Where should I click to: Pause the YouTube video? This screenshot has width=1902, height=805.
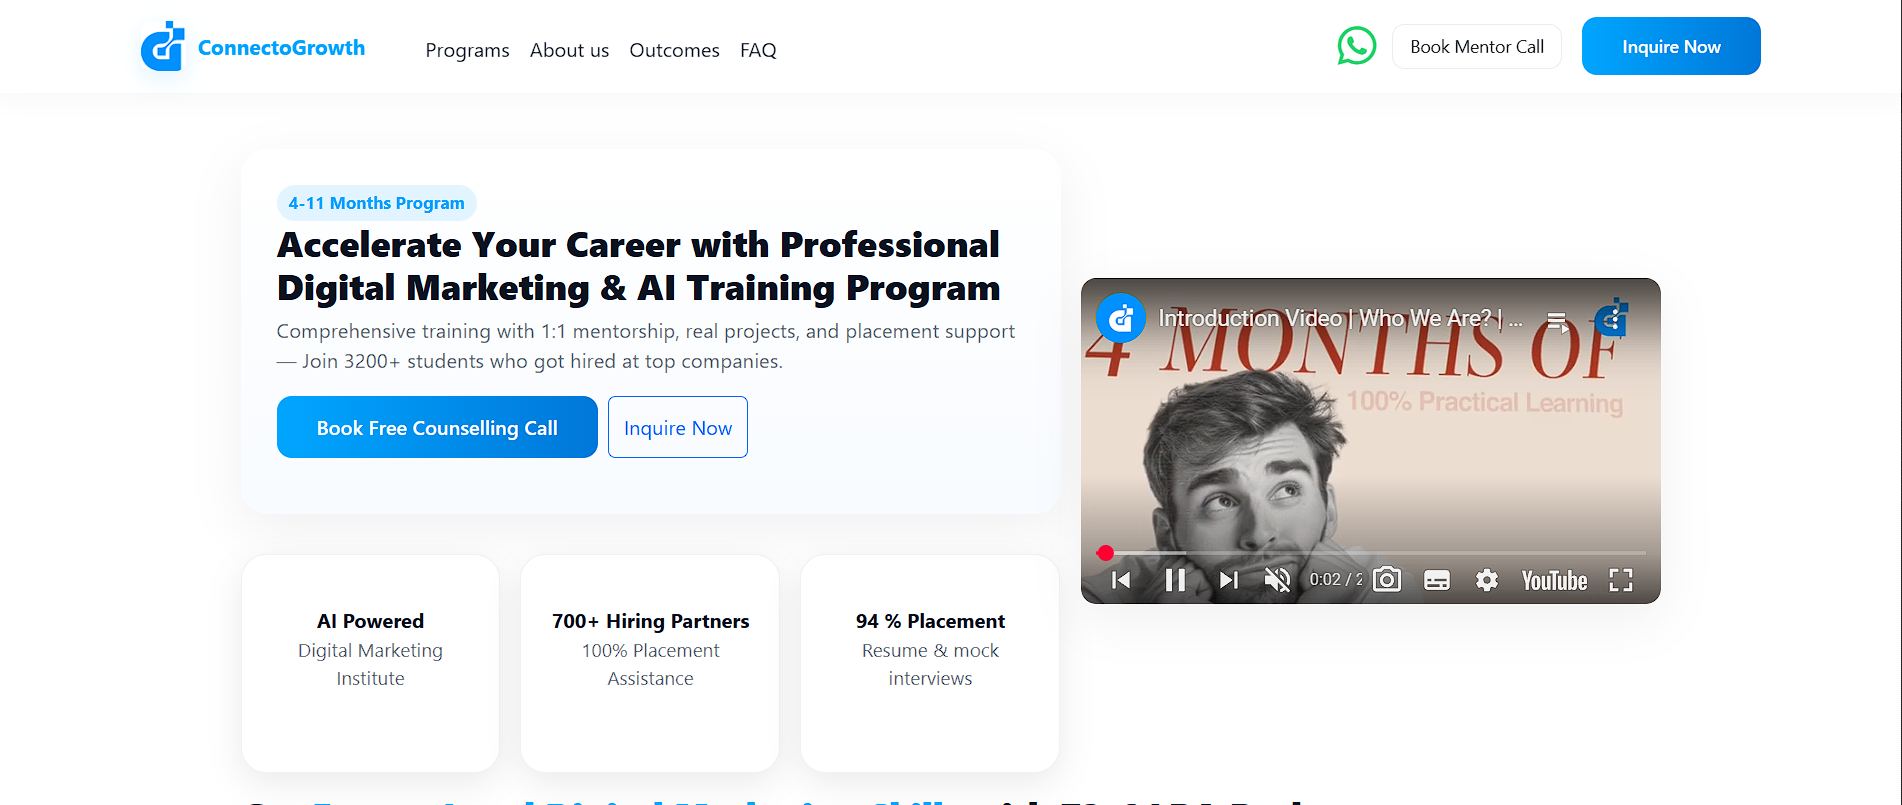tap(1175, 580)
